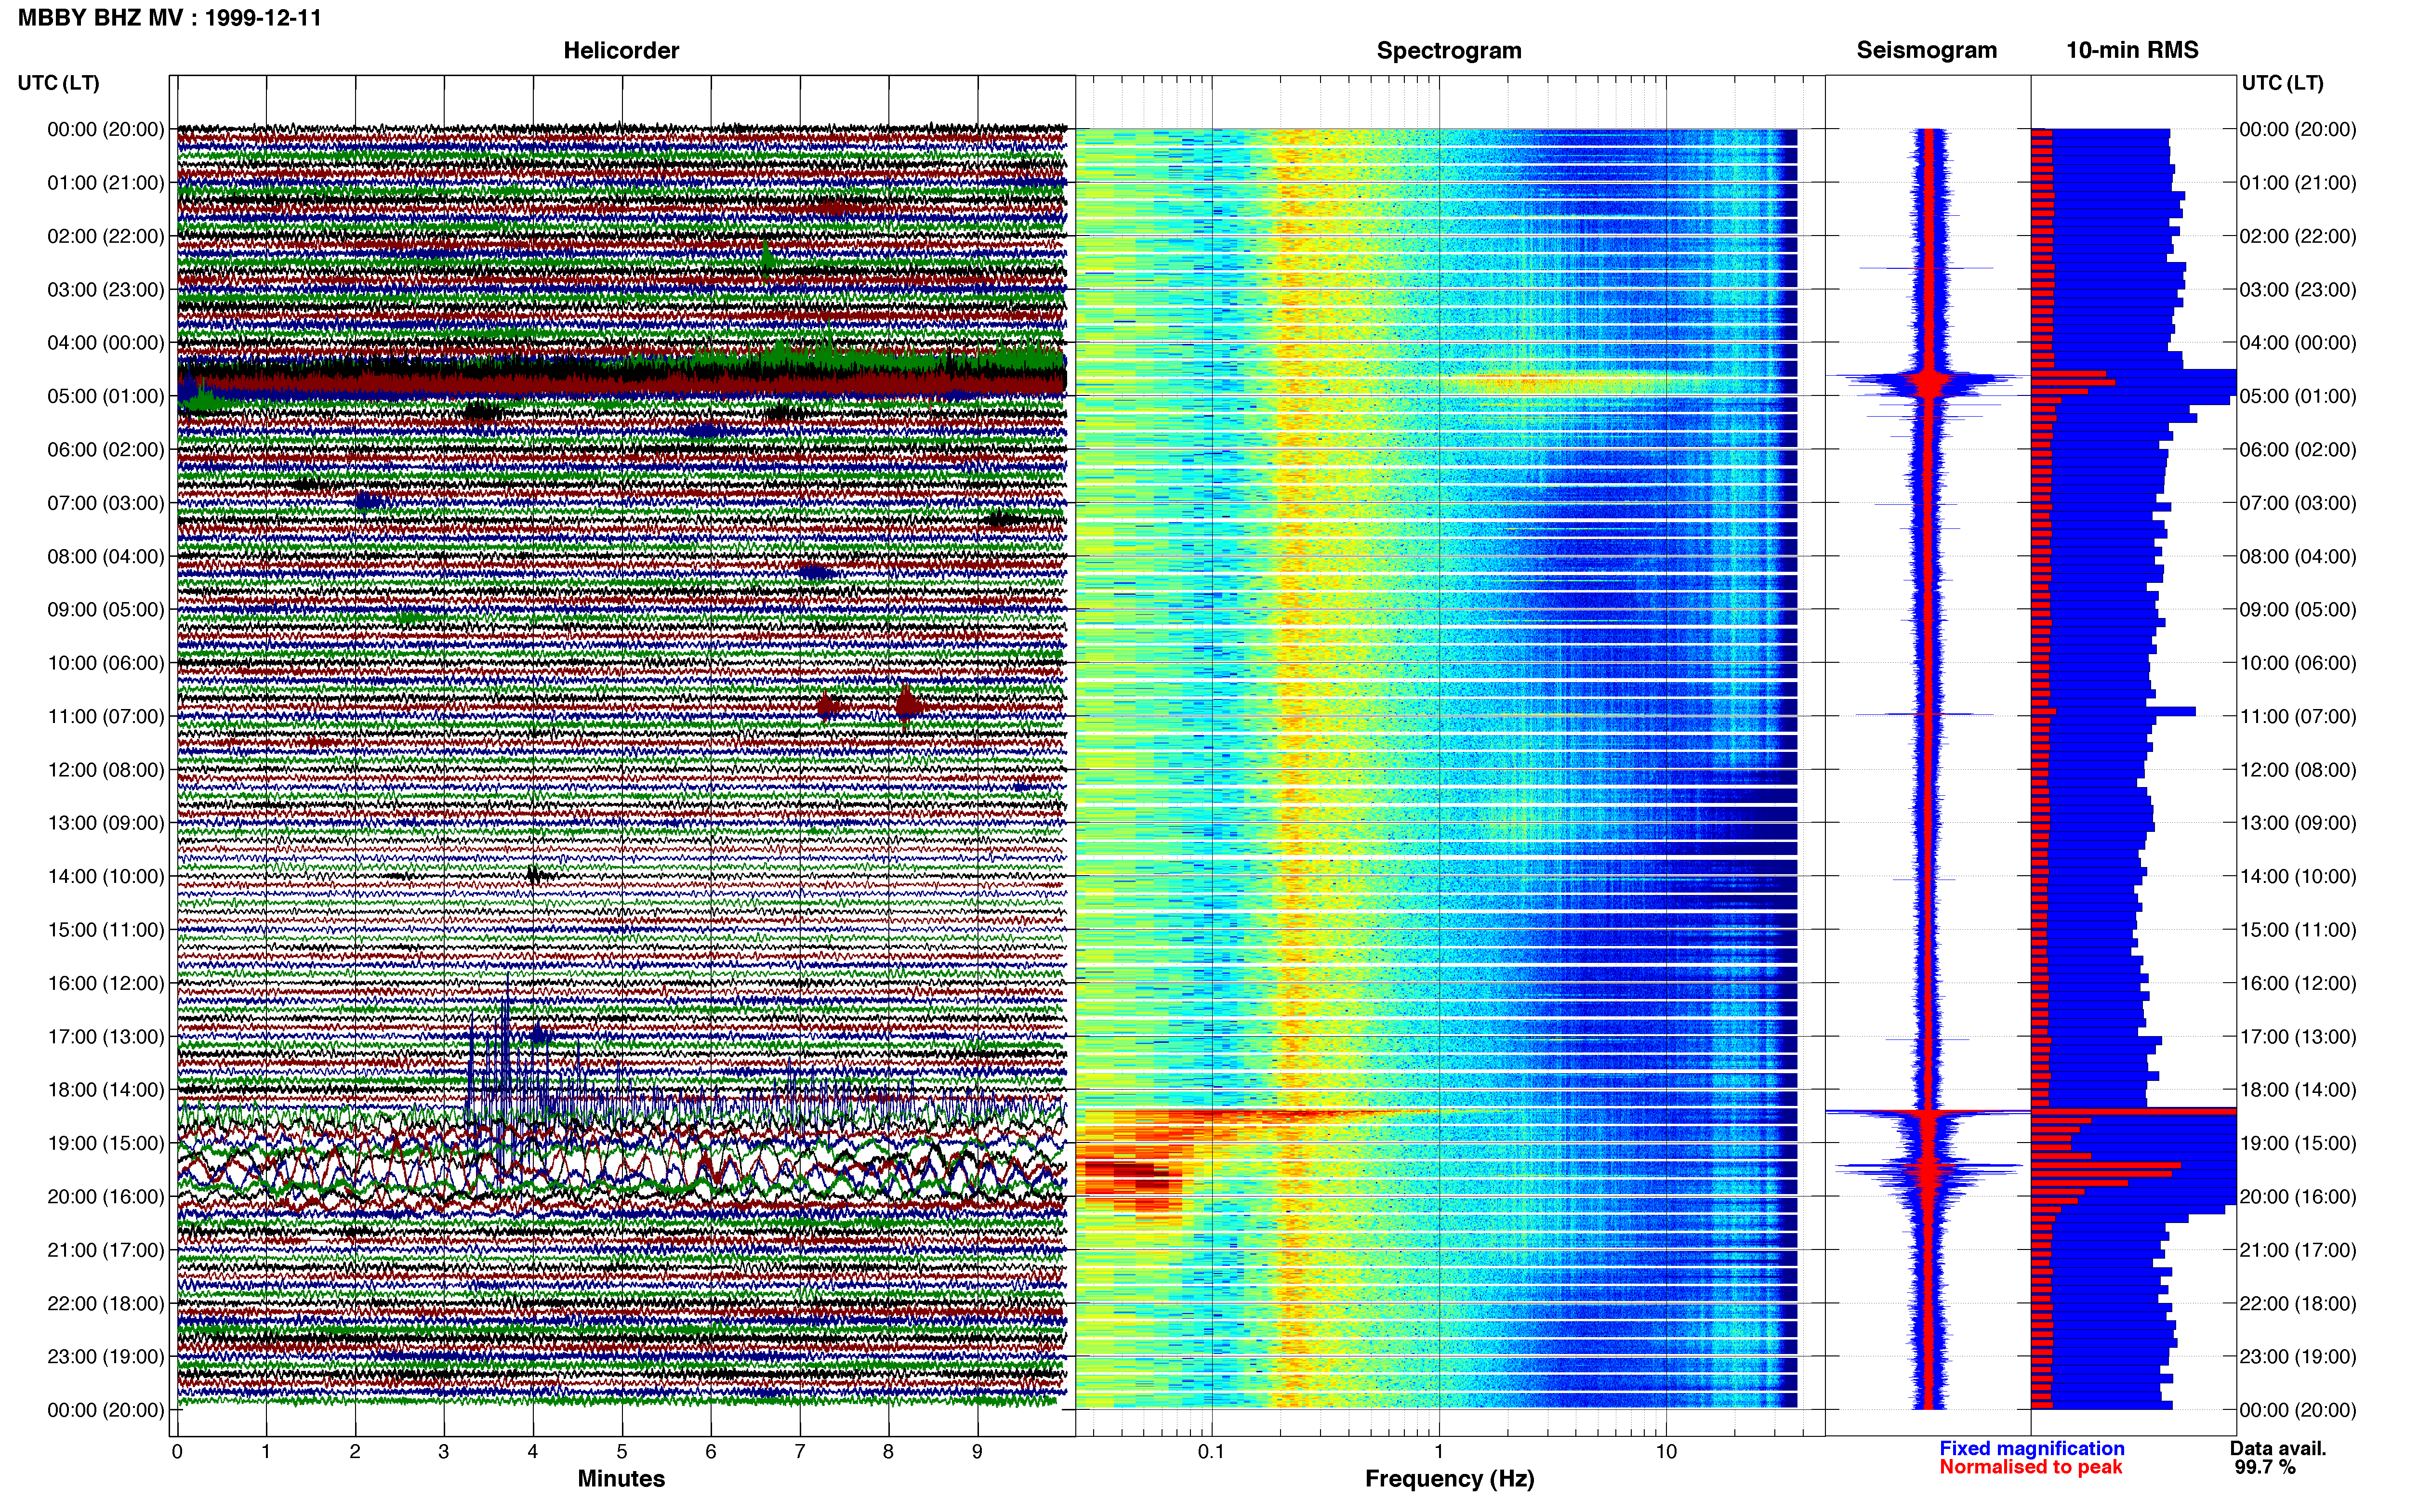Click left time label '02:00 (22:00)'
This screenshot has width=2418, height=1512.
pyautogui.click(x=106, y=236)
